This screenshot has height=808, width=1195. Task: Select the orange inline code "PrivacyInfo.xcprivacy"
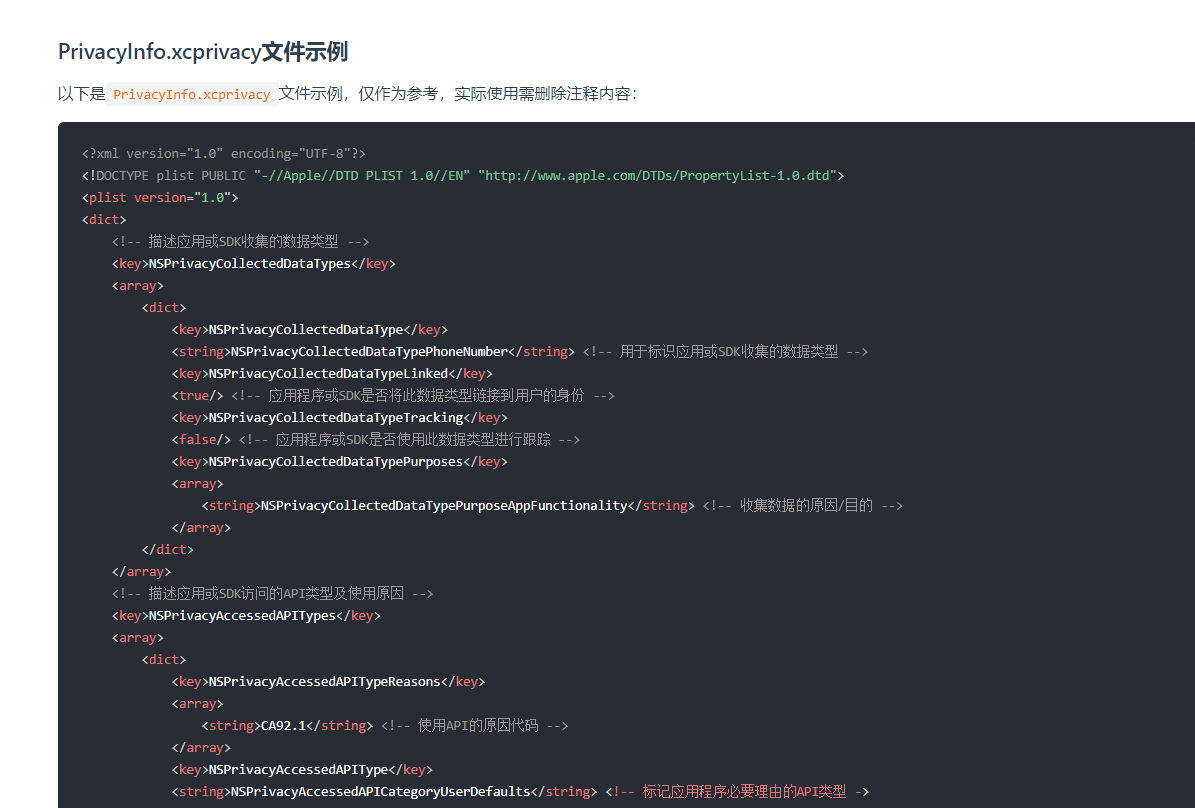[x=191, y=94]
